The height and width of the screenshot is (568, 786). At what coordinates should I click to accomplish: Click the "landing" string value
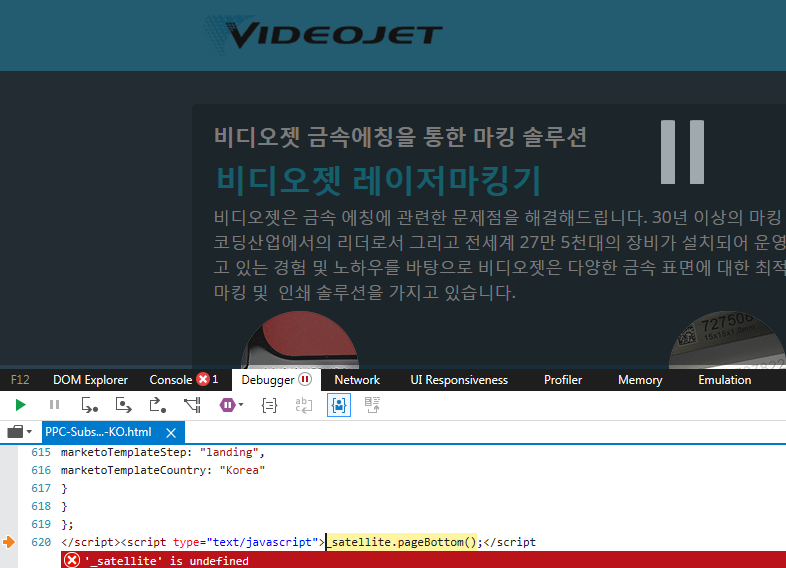click(x=229, y=452)
